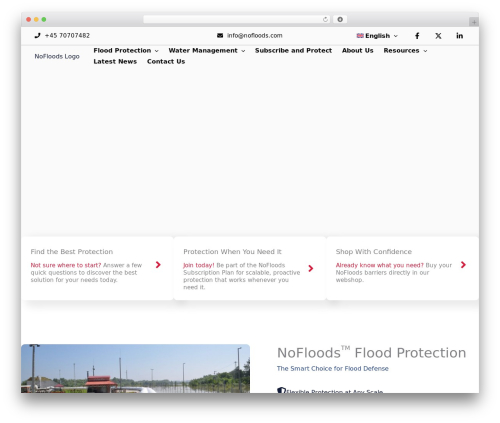Open the X (Twitter) social icon
The height and width of the screenshot is (423, 500).
pos(438,36)
